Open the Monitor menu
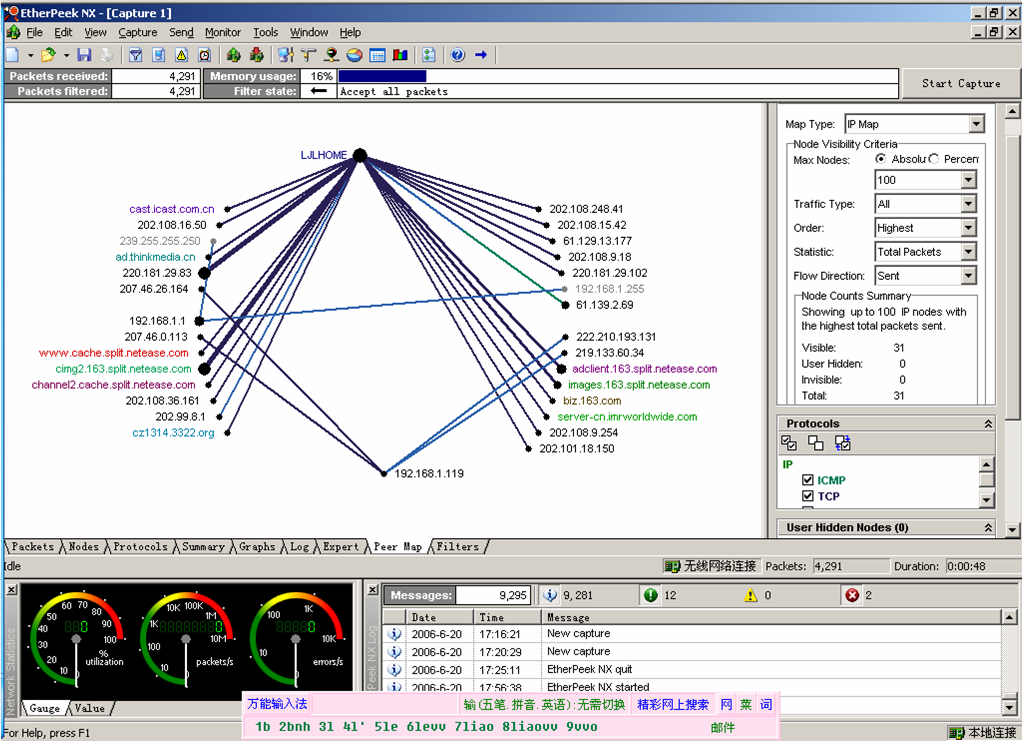 [x=223, y=33]
